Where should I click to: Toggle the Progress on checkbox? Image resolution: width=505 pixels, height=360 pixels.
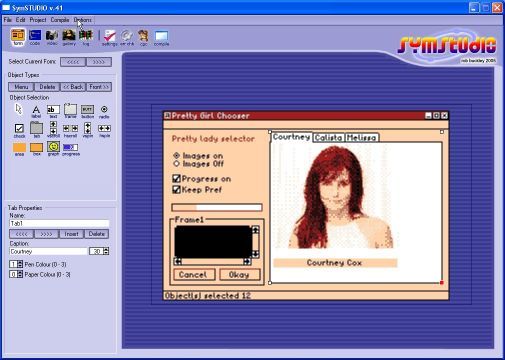coord(176,179)
